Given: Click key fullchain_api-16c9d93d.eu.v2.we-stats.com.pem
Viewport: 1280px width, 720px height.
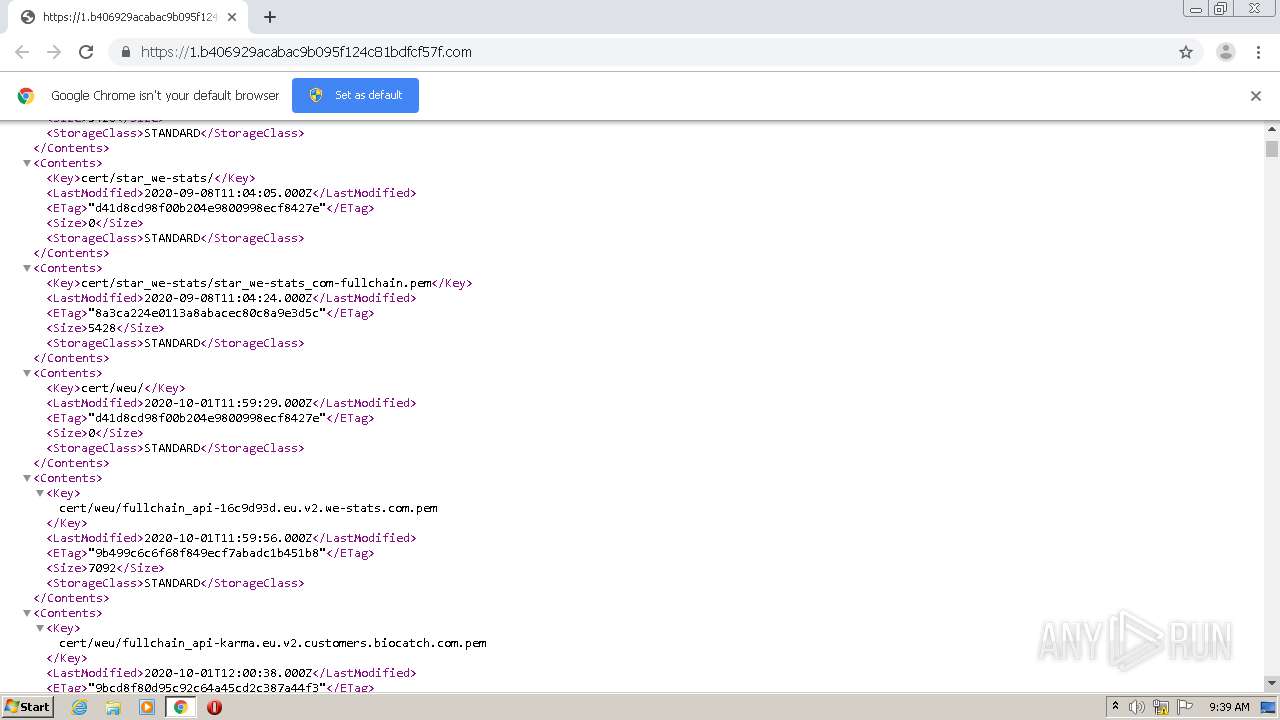Looking at the screenshot, I should click(248, 508).
